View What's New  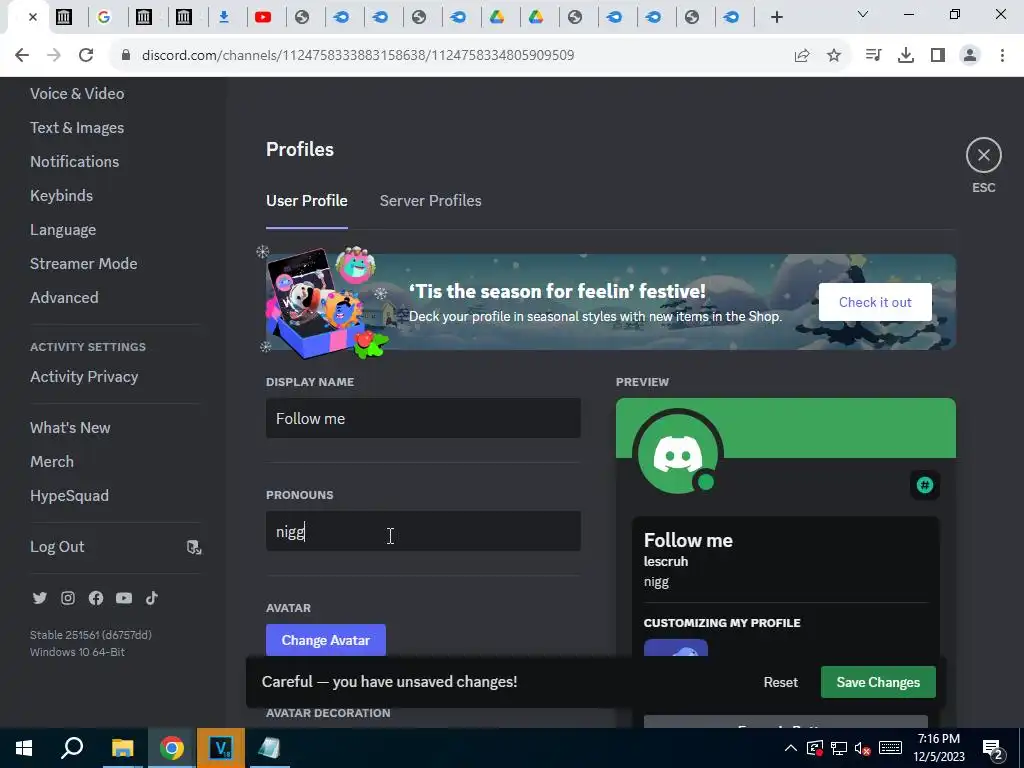[x=70, y=428]
